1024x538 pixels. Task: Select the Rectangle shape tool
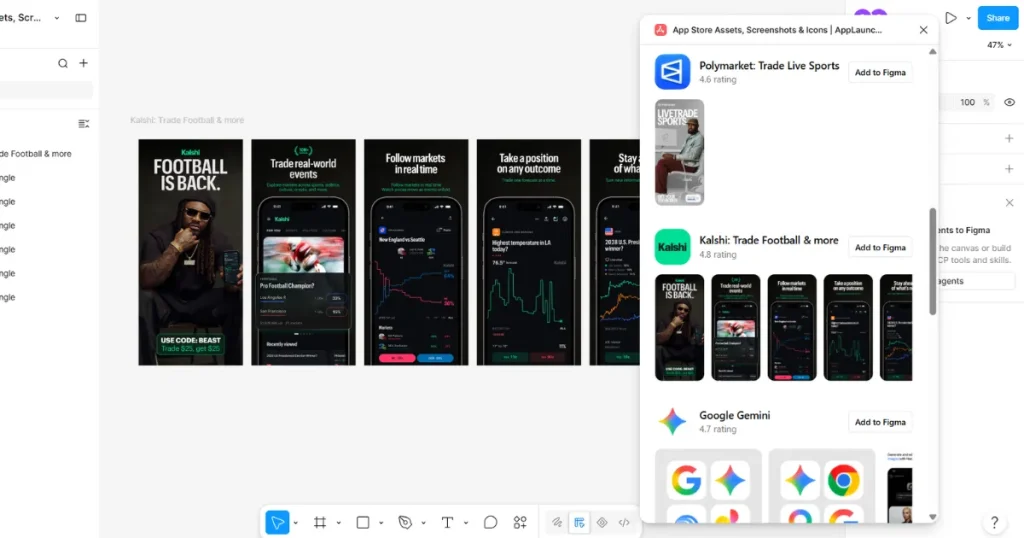(x=362, y=522)
